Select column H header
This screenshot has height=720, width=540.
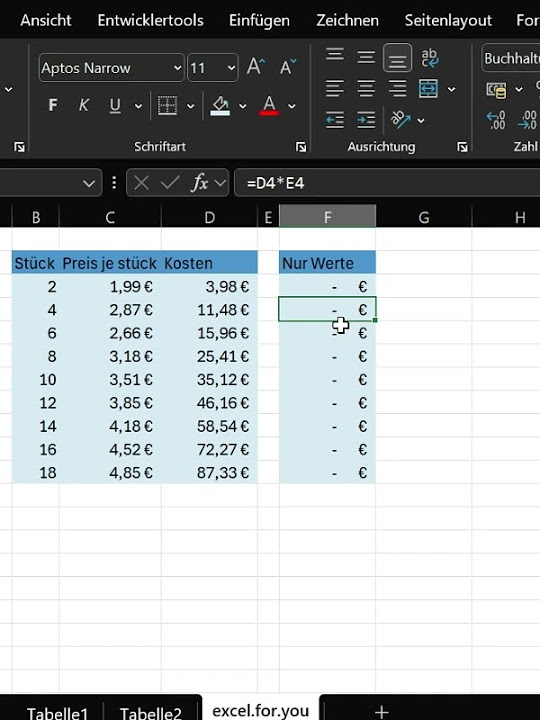point(506,217)
